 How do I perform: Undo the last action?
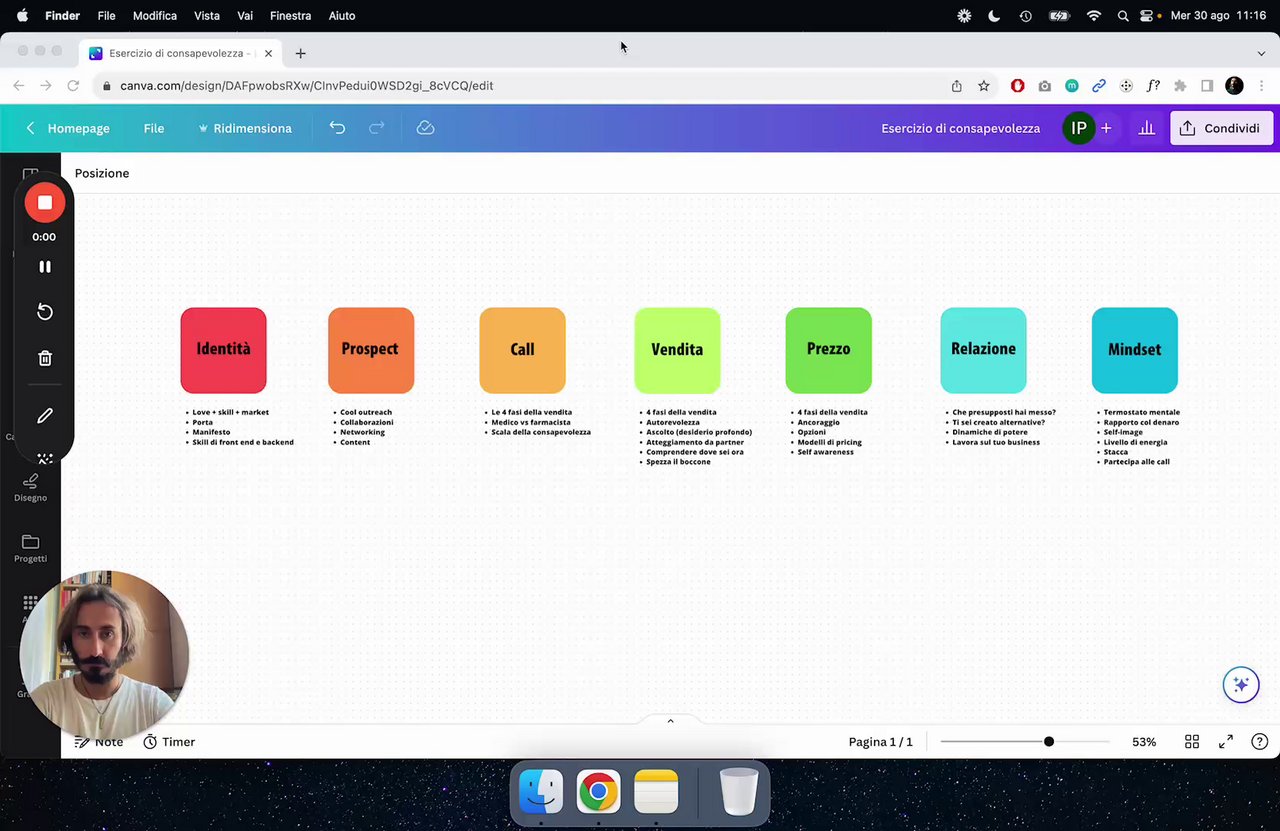[x=337, y=128]
